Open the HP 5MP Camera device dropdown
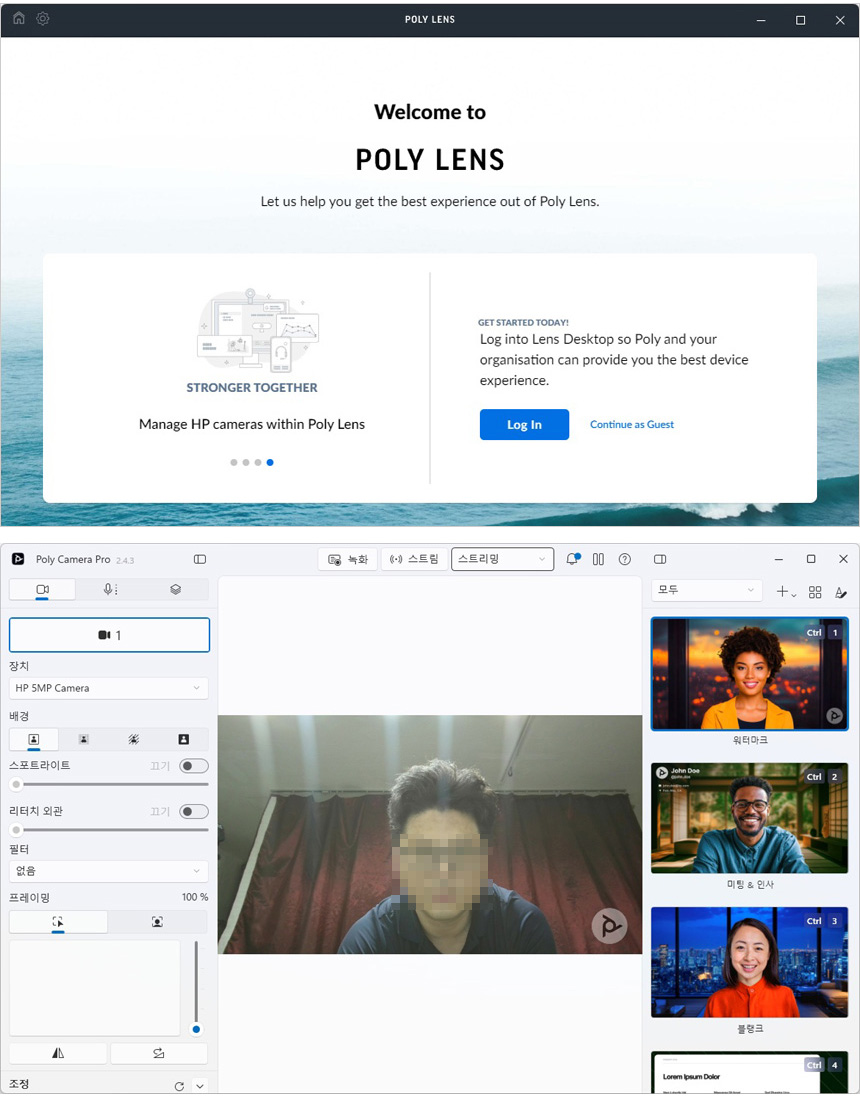Screen dimensions: 860x1097 pyautogui.click(x=109, y=688)
